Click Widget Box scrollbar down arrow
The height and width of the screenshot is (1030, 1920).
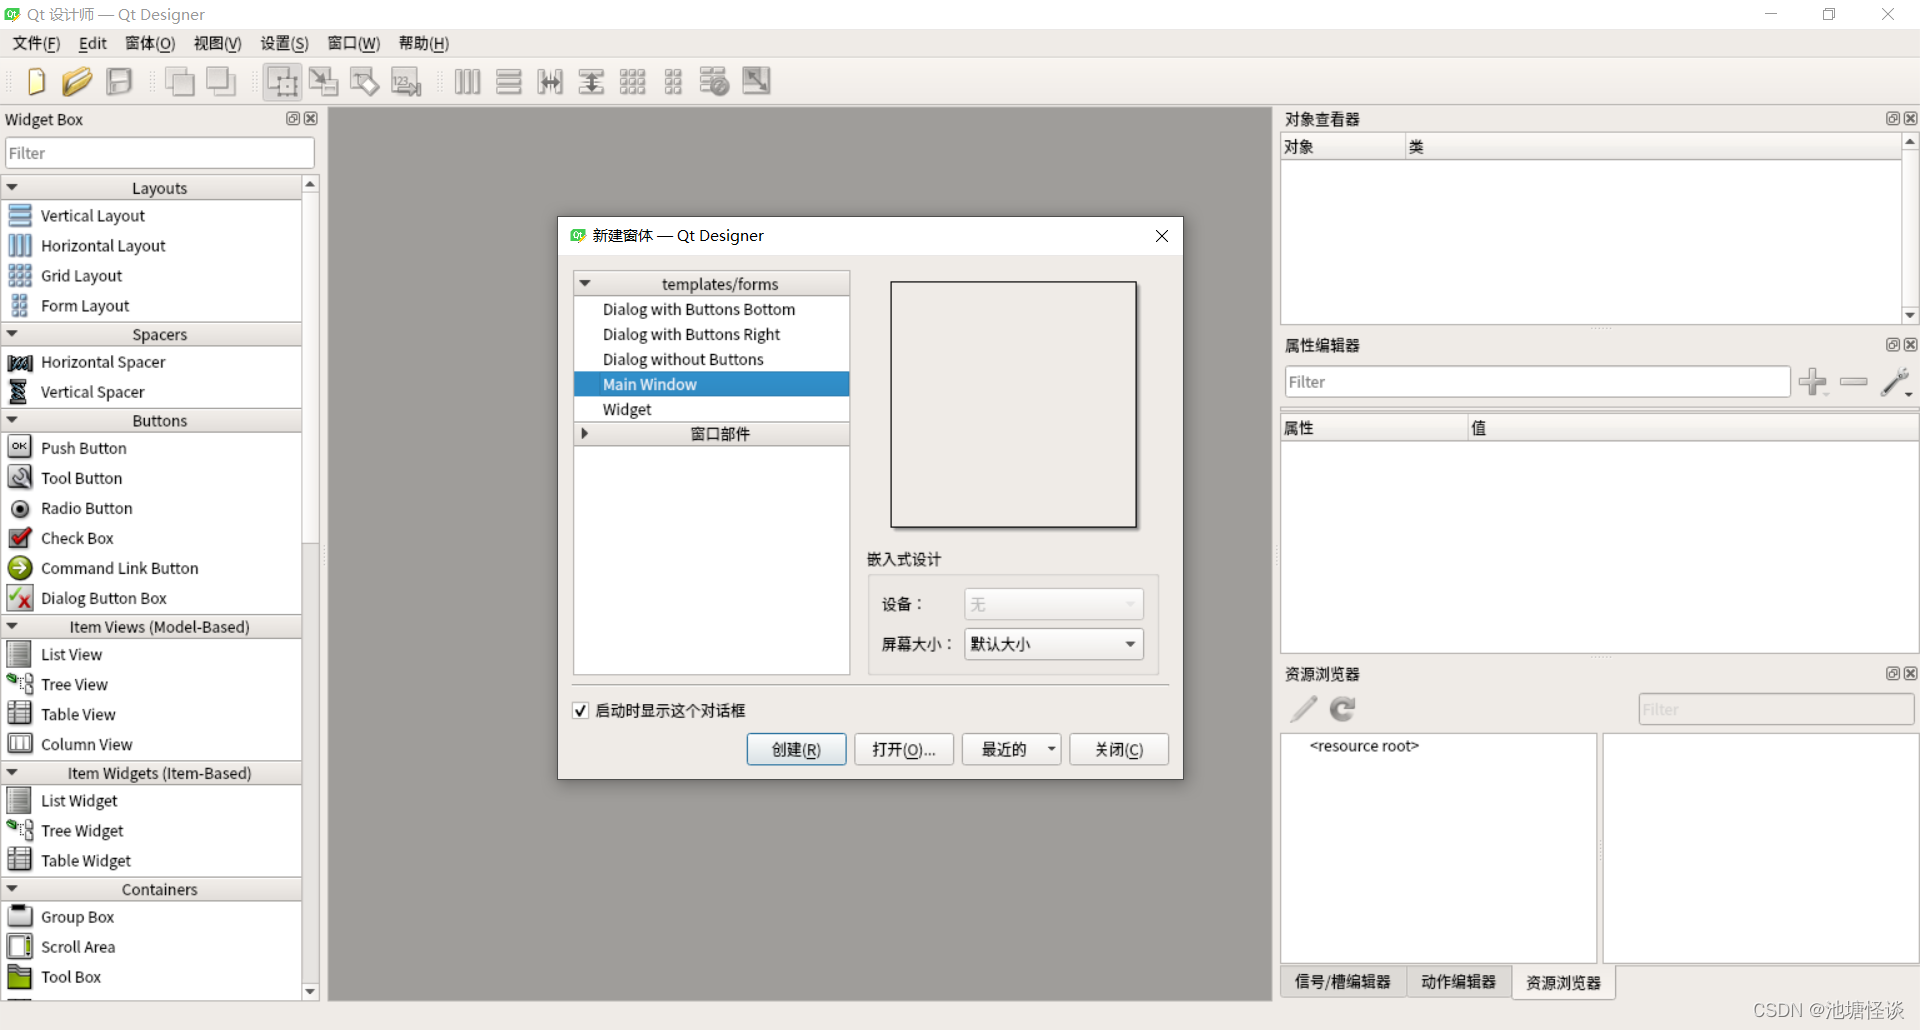pyautogui.click(x=310, y=991)
